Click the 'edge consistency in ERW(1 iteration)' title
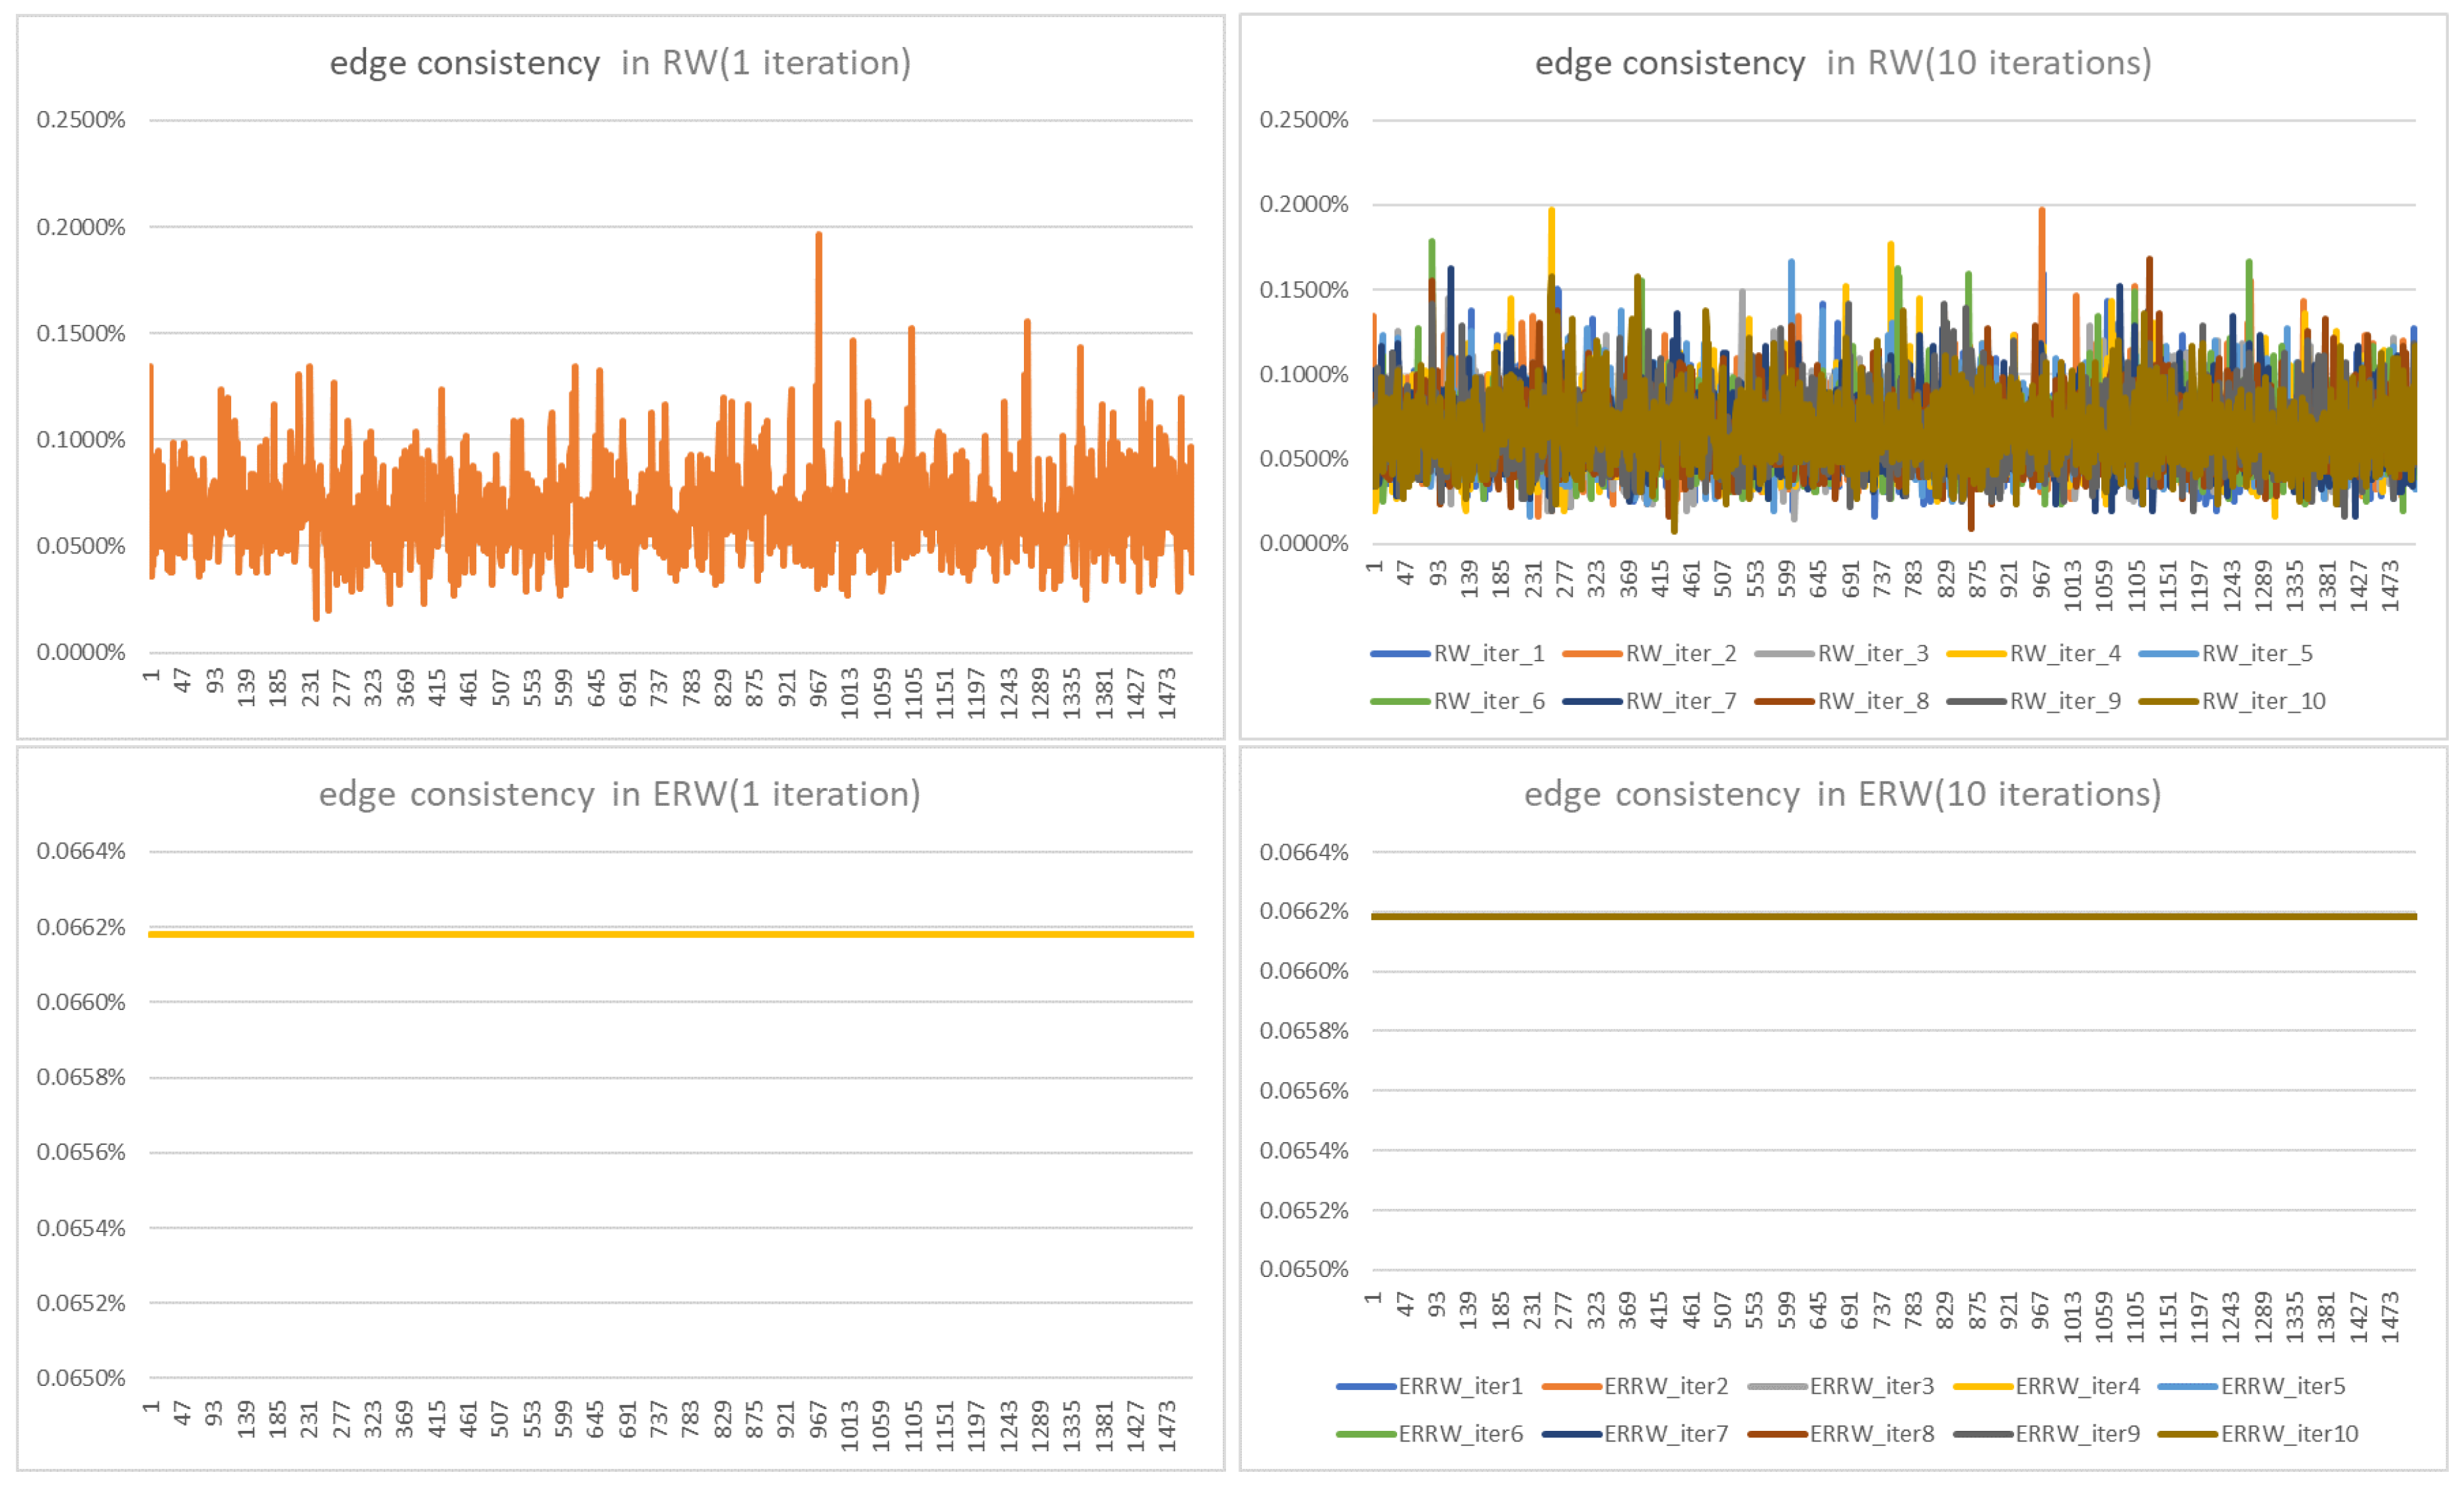This screenshot has height=1489, width=2464. point(620,794)
